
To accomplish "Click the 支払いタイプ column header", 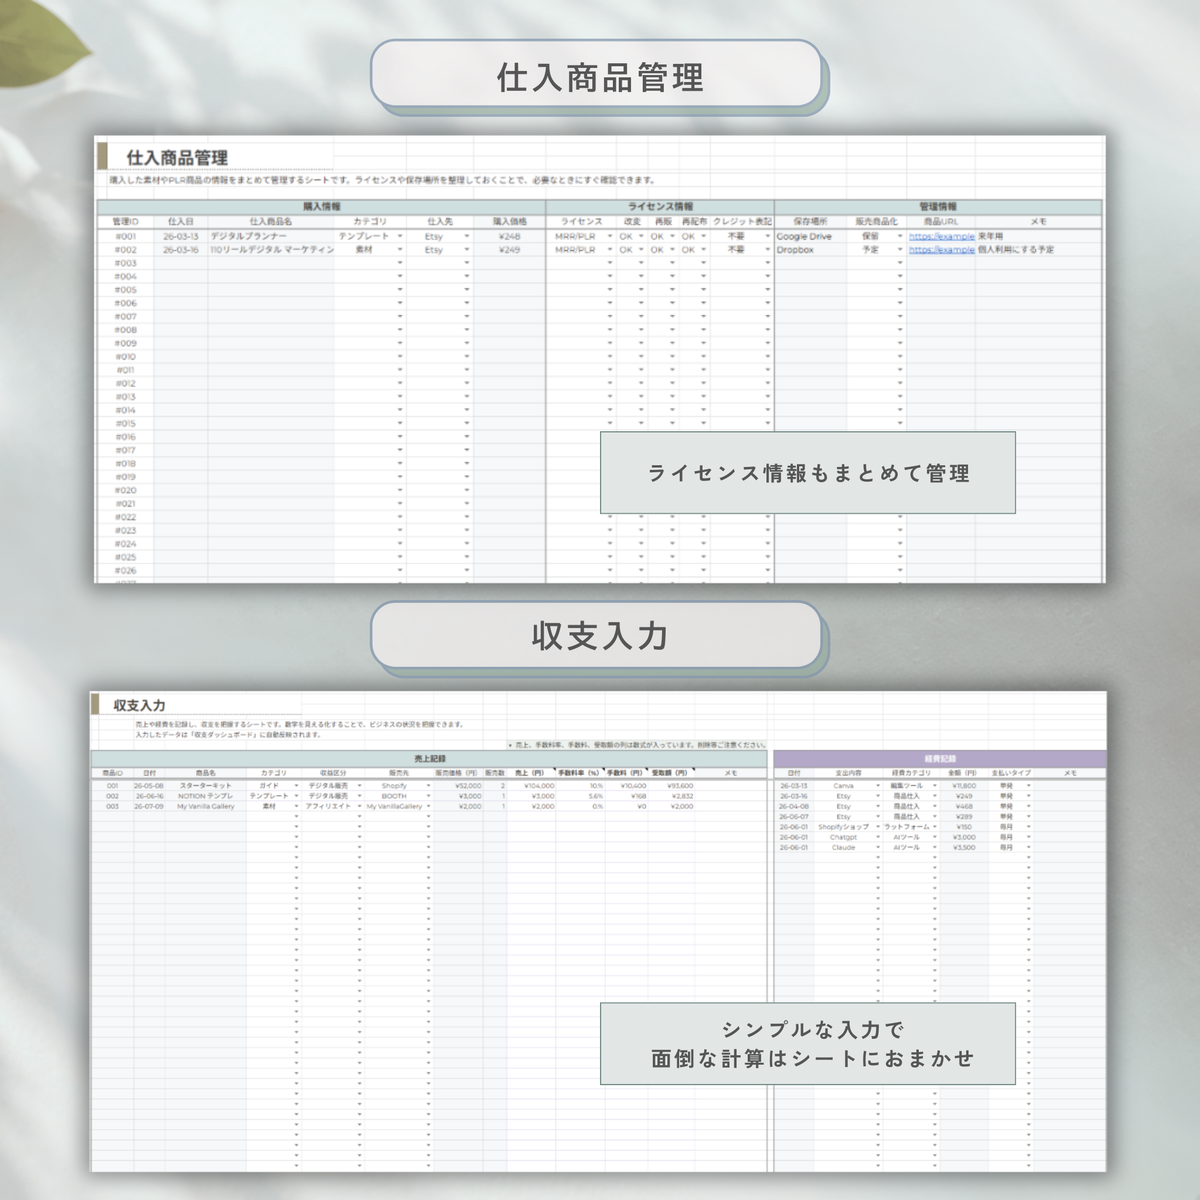I will click(1011, 773).
